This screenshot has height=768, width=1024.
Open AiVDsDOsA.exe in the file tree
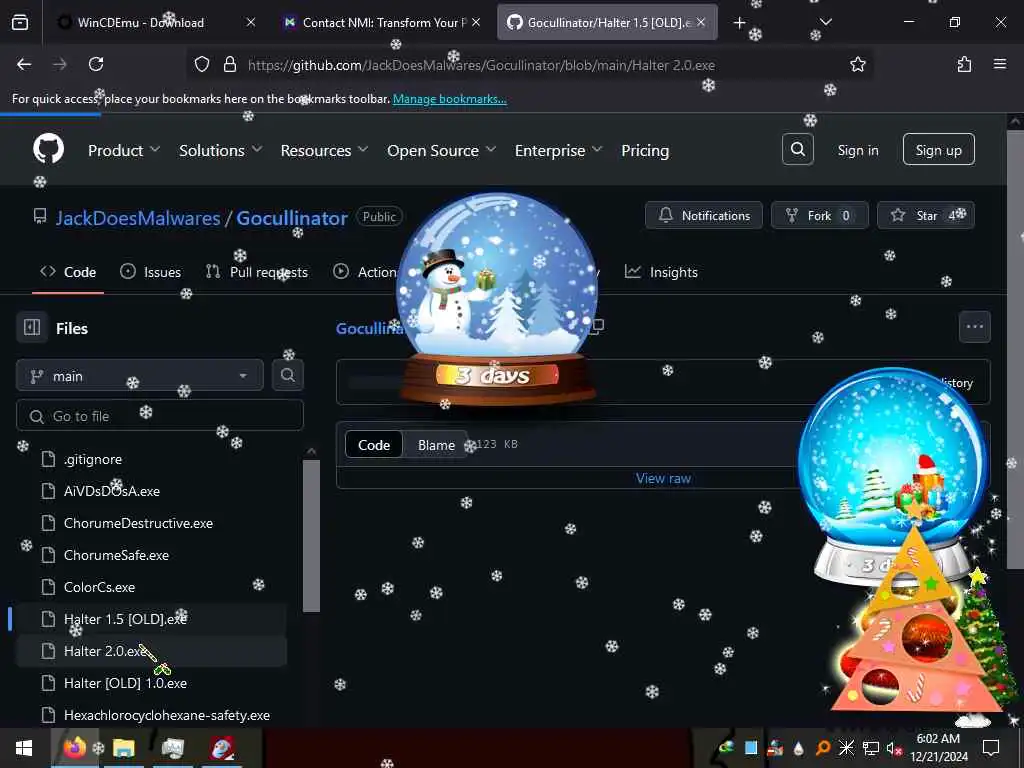point(112,491)
